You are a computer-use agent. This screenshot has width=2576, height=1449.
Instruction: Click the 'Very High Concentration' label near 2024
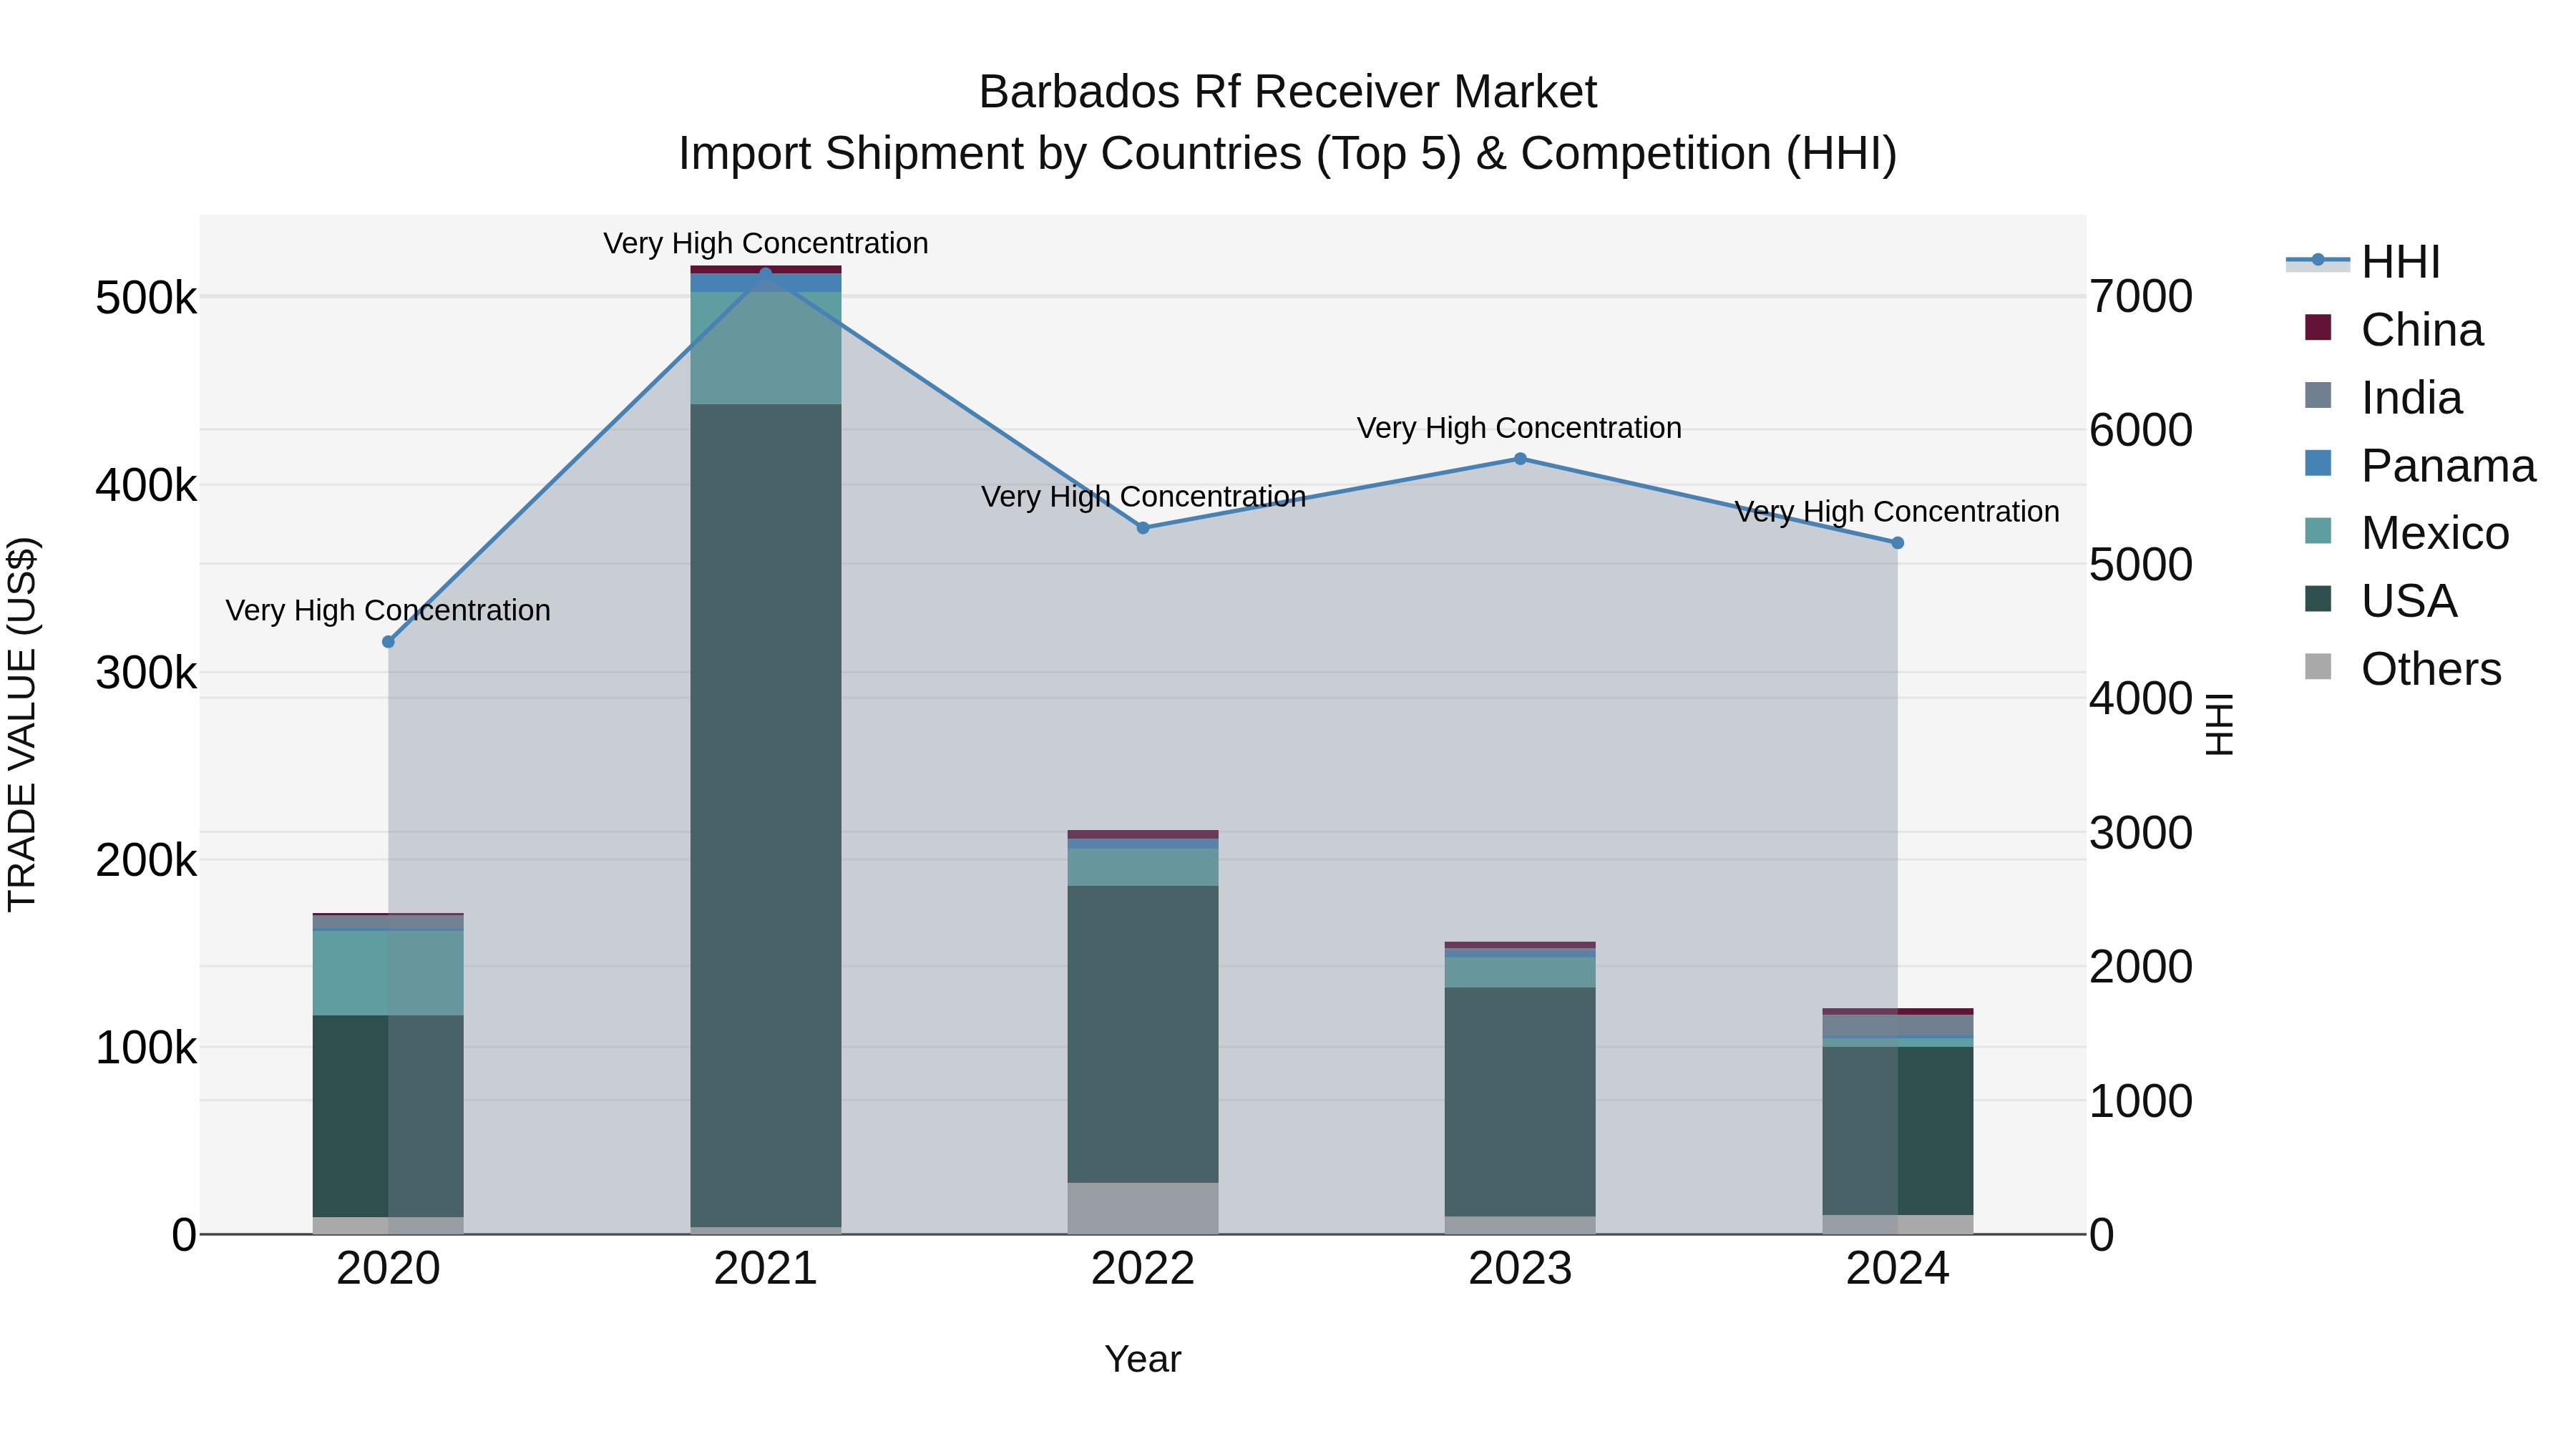coord(1897,512)
